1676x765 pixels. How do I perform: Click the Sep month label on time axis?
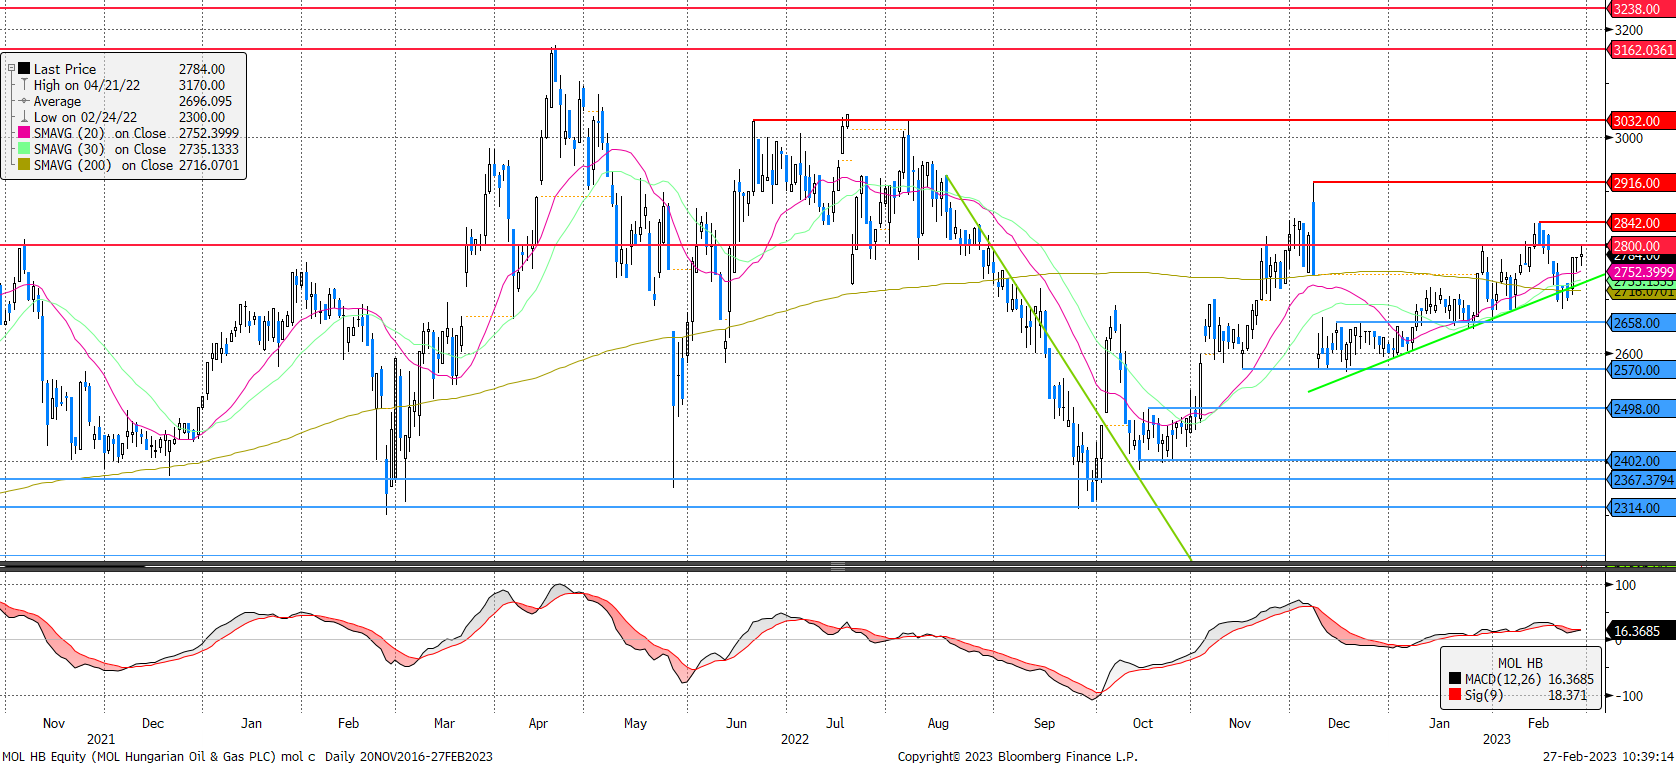(1044, 723)
